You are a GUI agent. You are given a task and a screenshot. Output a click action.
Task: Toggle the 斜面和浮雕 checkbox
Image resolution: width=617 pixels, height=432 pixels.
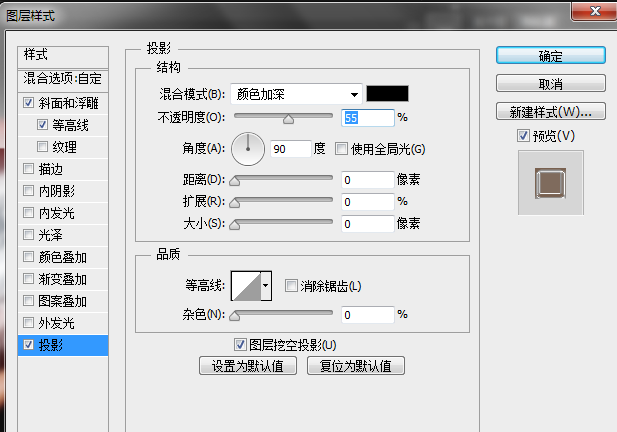click(28, 103)
